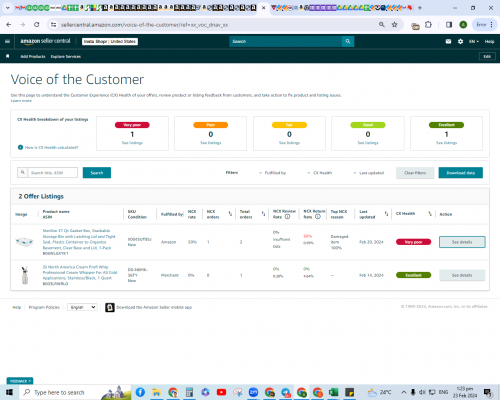
Task: Open the browser extensions puzzle icon
Action: tap(428, 25)
